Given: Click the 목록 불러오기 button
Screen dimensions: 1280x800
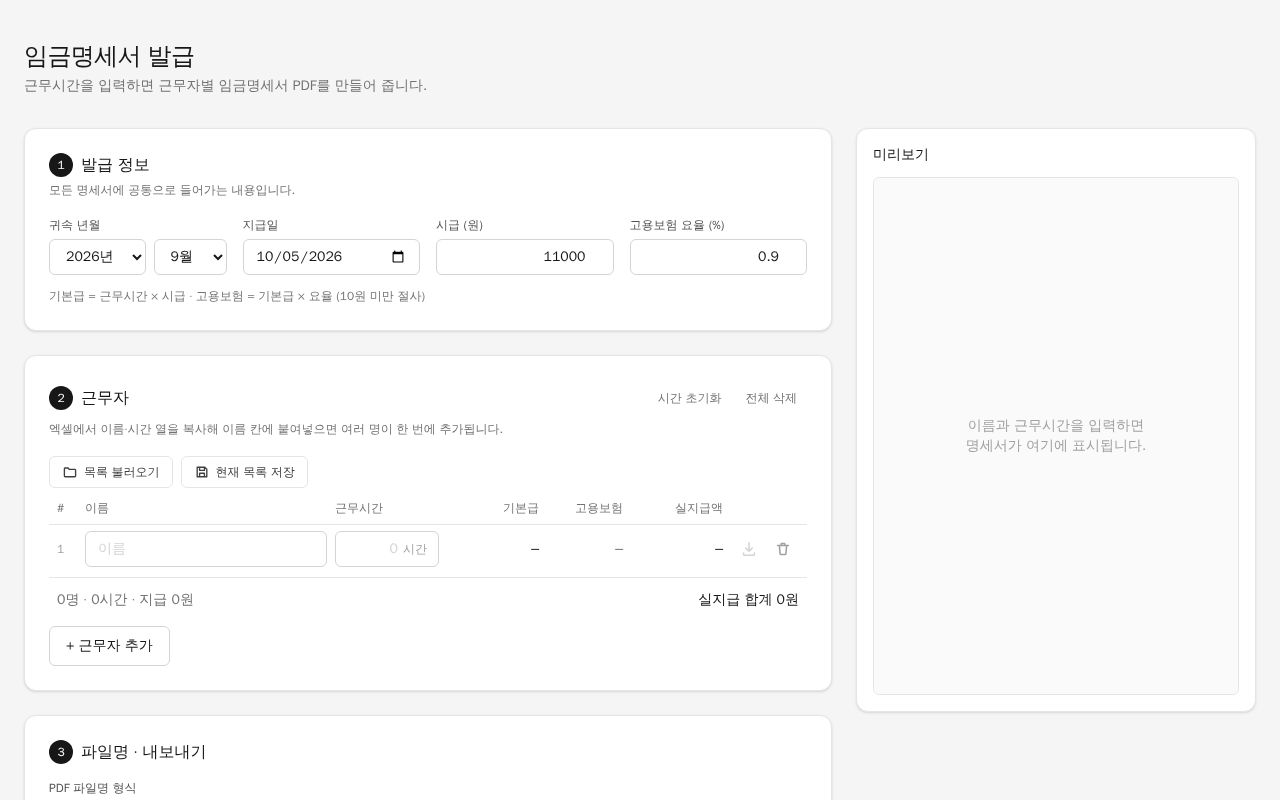Looking at the screenshot, I should point(111,472).
